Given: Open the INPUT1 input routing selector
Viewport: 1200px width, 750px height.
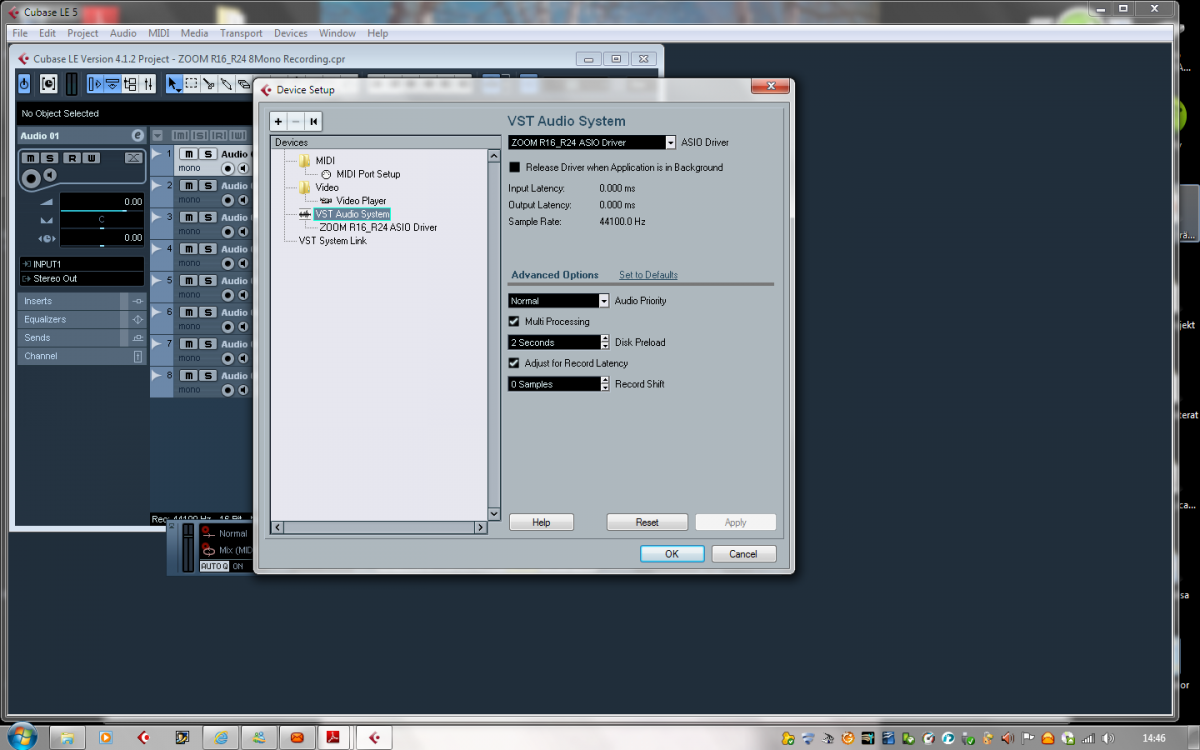Looking at the screenshot, I should pyautogui.click(x=81, y=264).
